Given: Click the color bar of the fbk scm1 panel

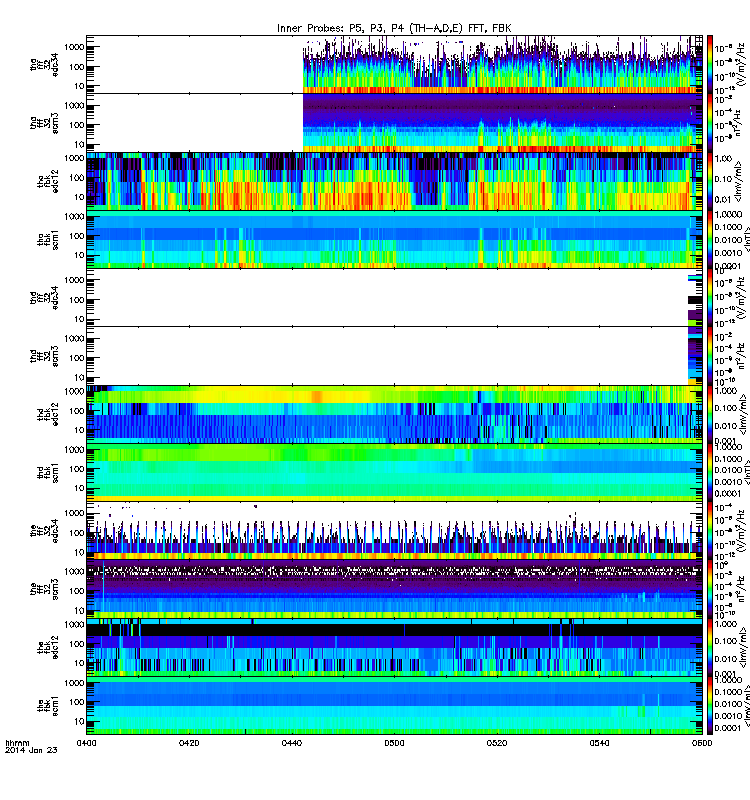Looking at the screenshot, I should [710, 706].
